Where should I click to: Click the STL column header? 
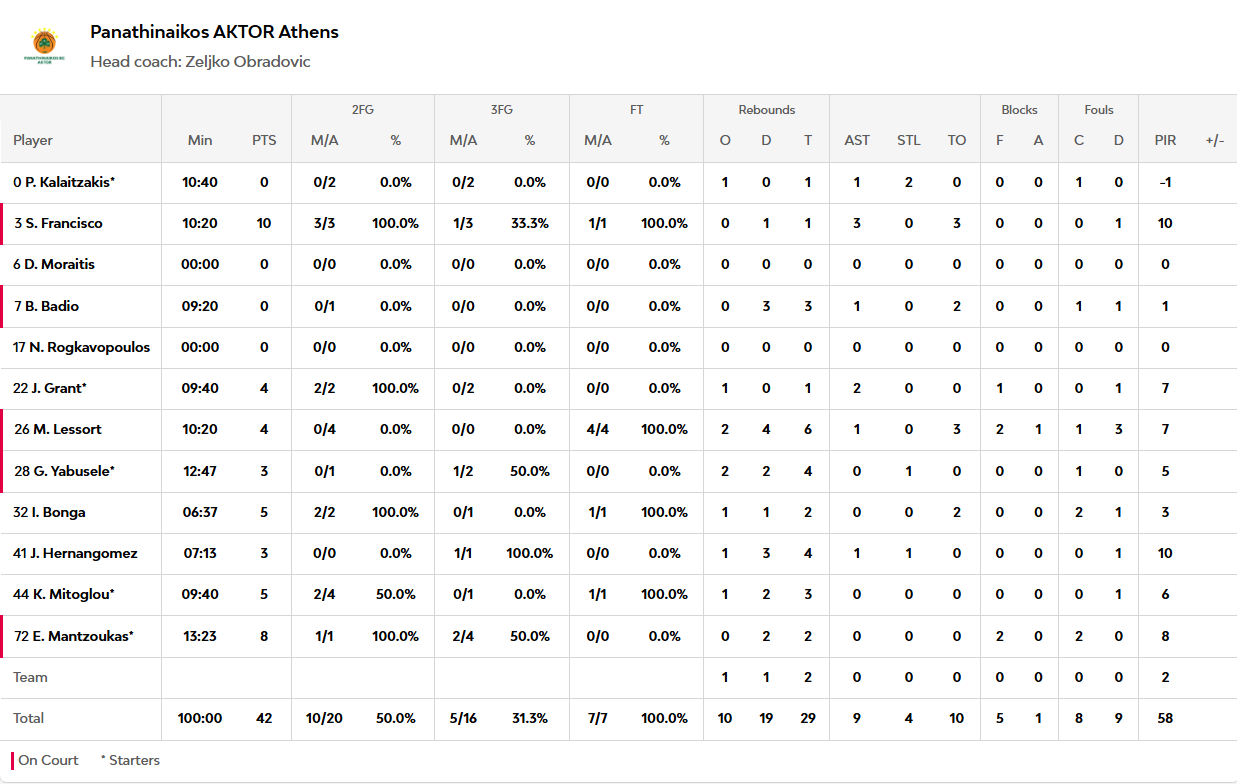pyautogui.click(x=908, y=140)
